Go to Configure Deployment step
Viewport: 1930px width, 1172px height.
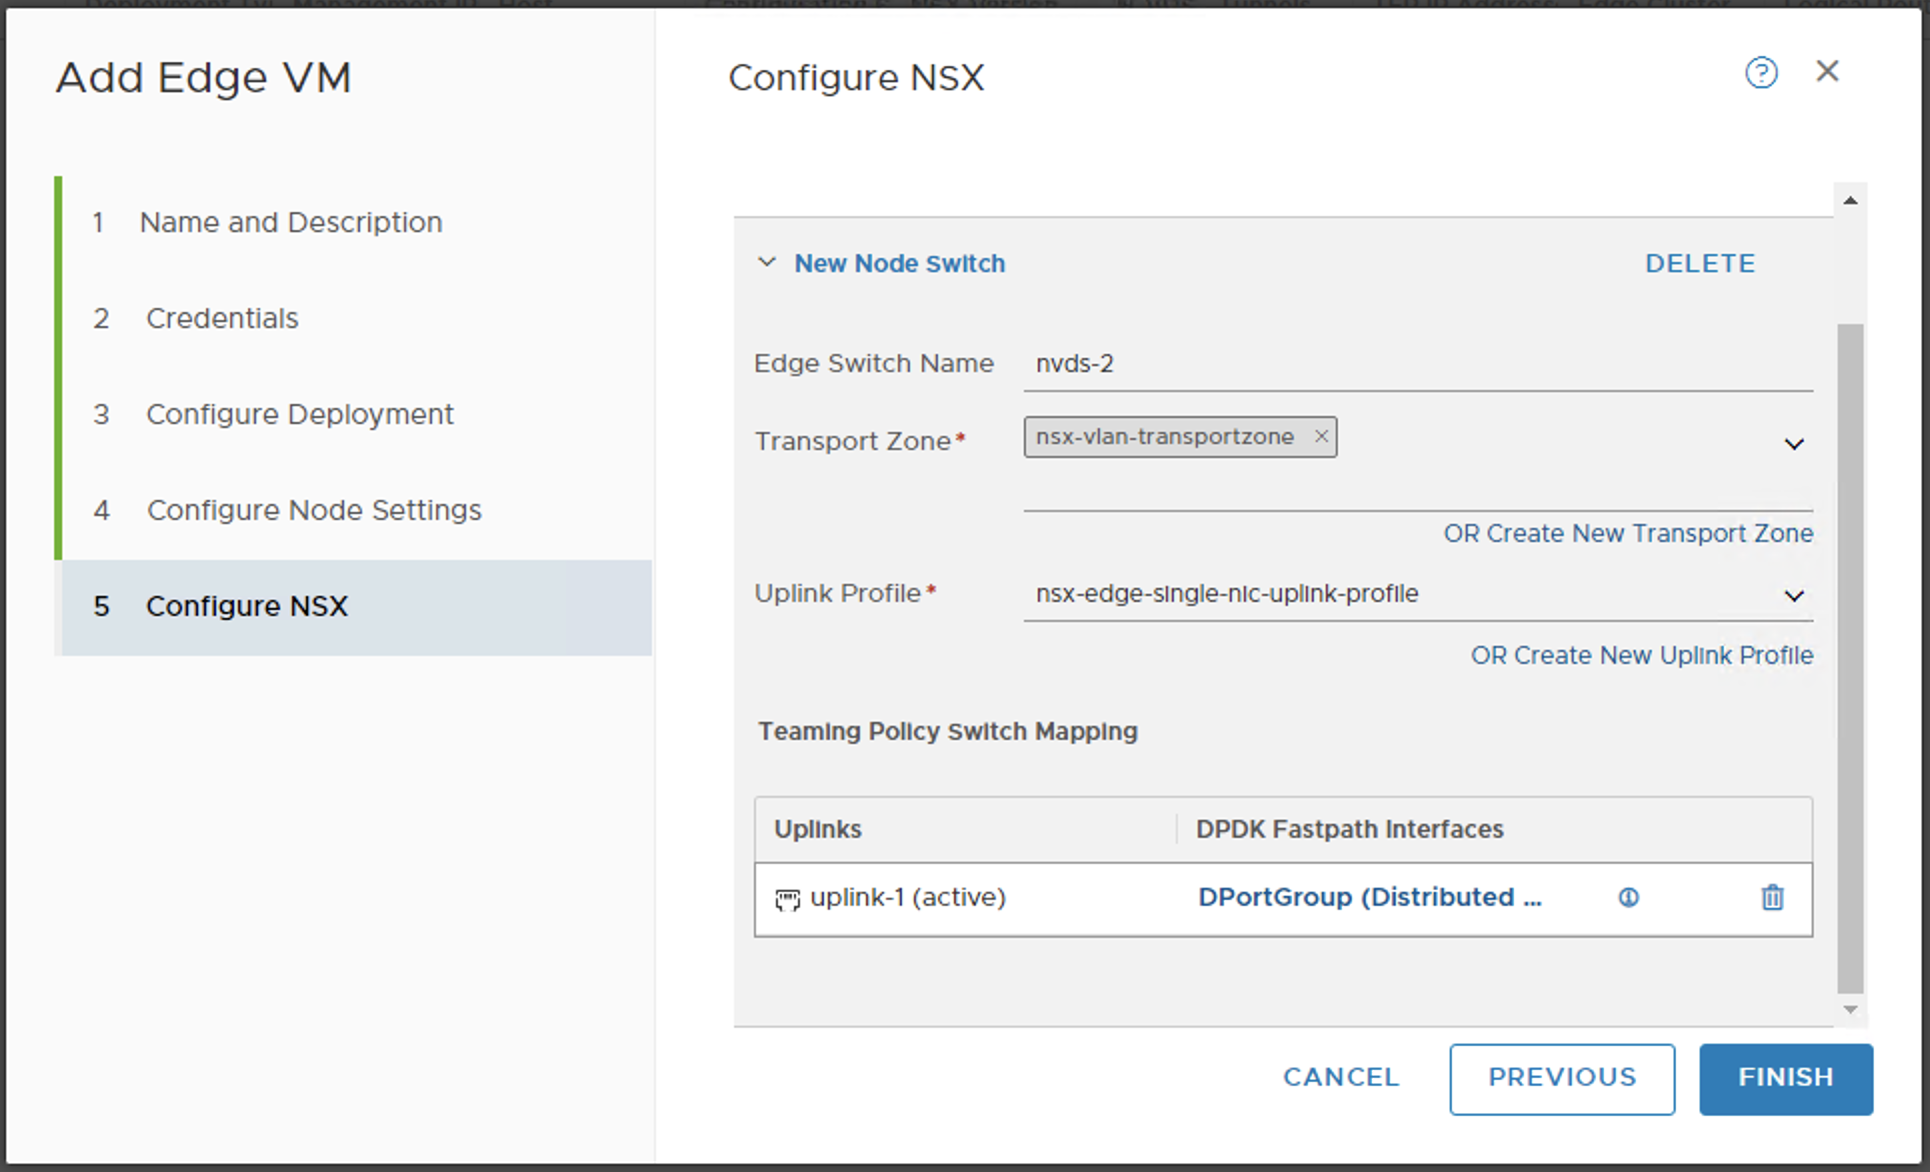tap(299, 413)
